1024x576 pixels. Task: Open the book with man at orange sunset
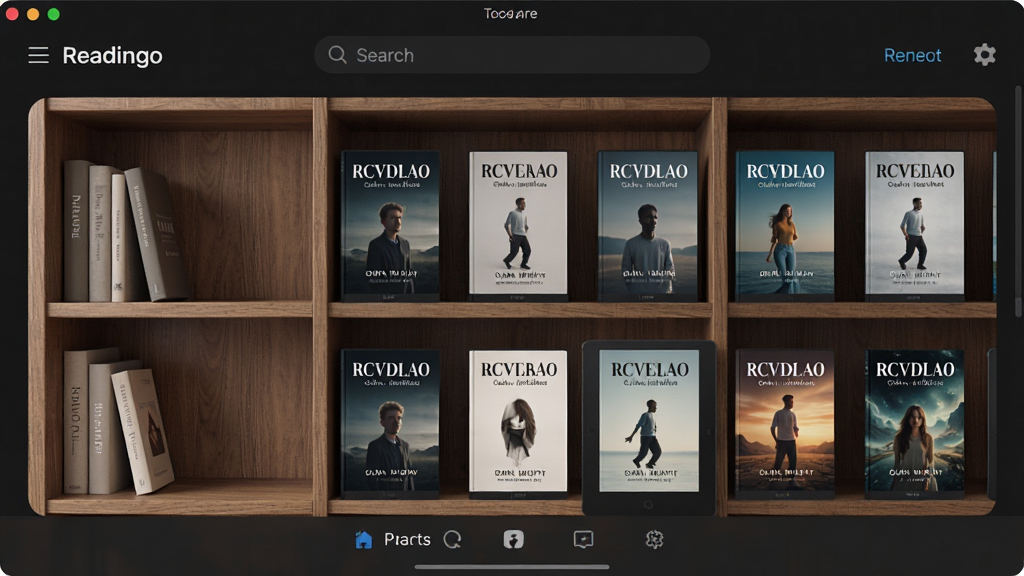click(785, 422)
